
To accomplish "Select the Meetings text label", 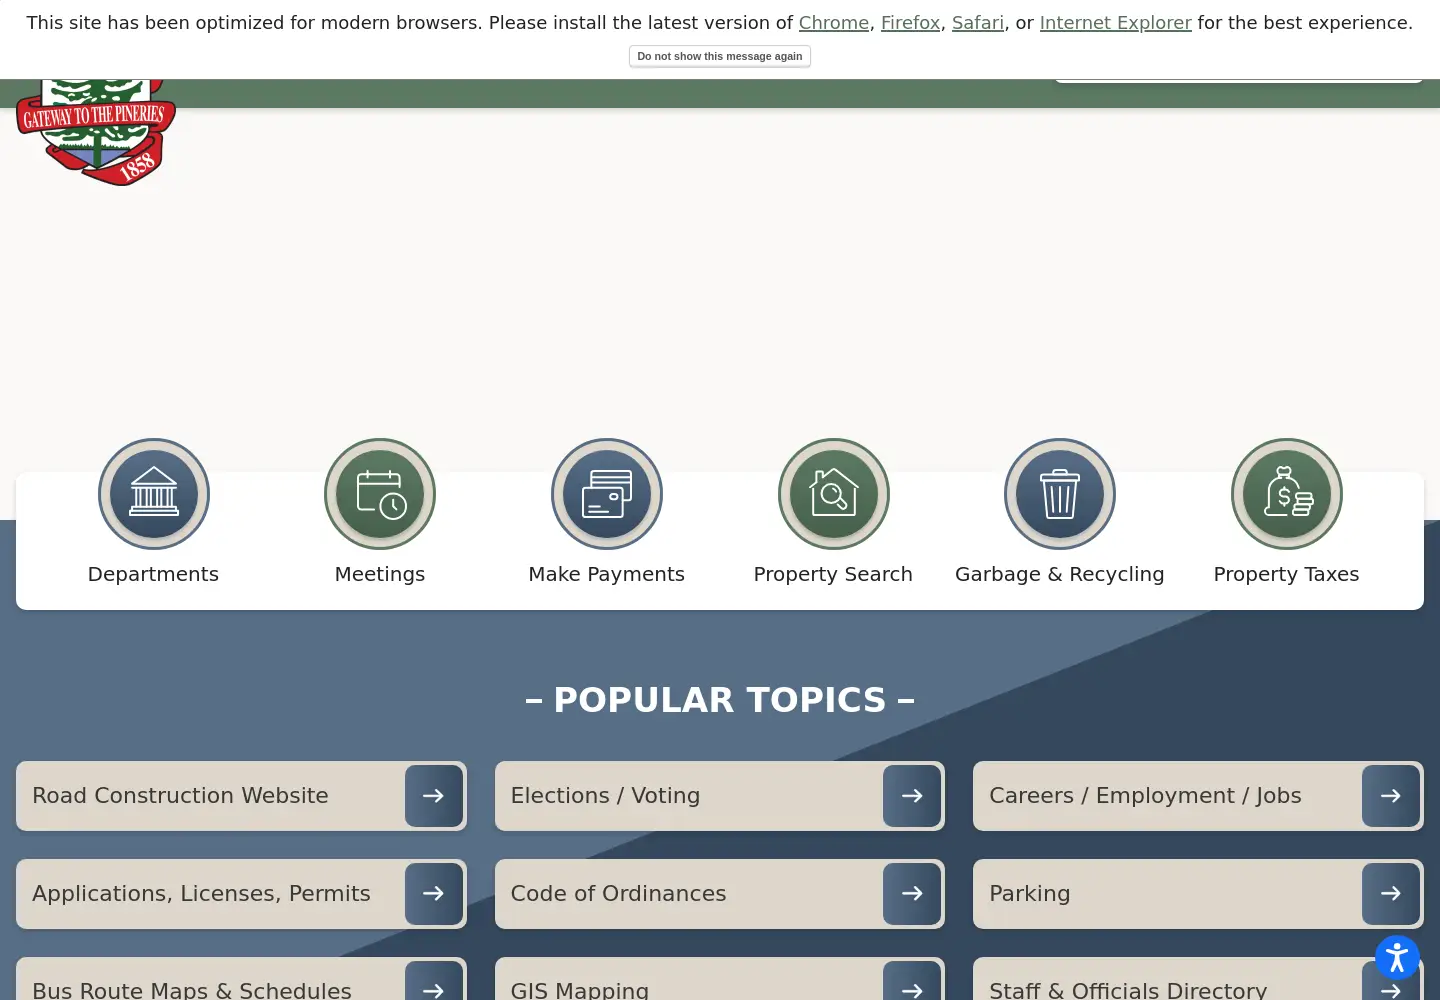I will point(380,574).
